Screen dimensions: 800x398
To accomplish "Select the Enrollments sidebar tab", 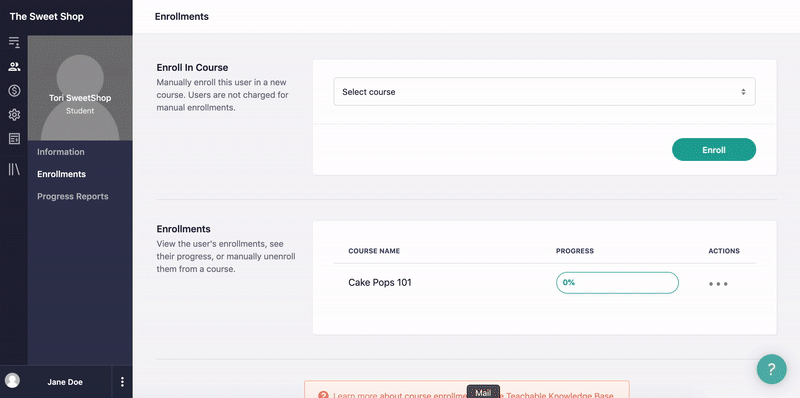I will (x=61, y=174).
